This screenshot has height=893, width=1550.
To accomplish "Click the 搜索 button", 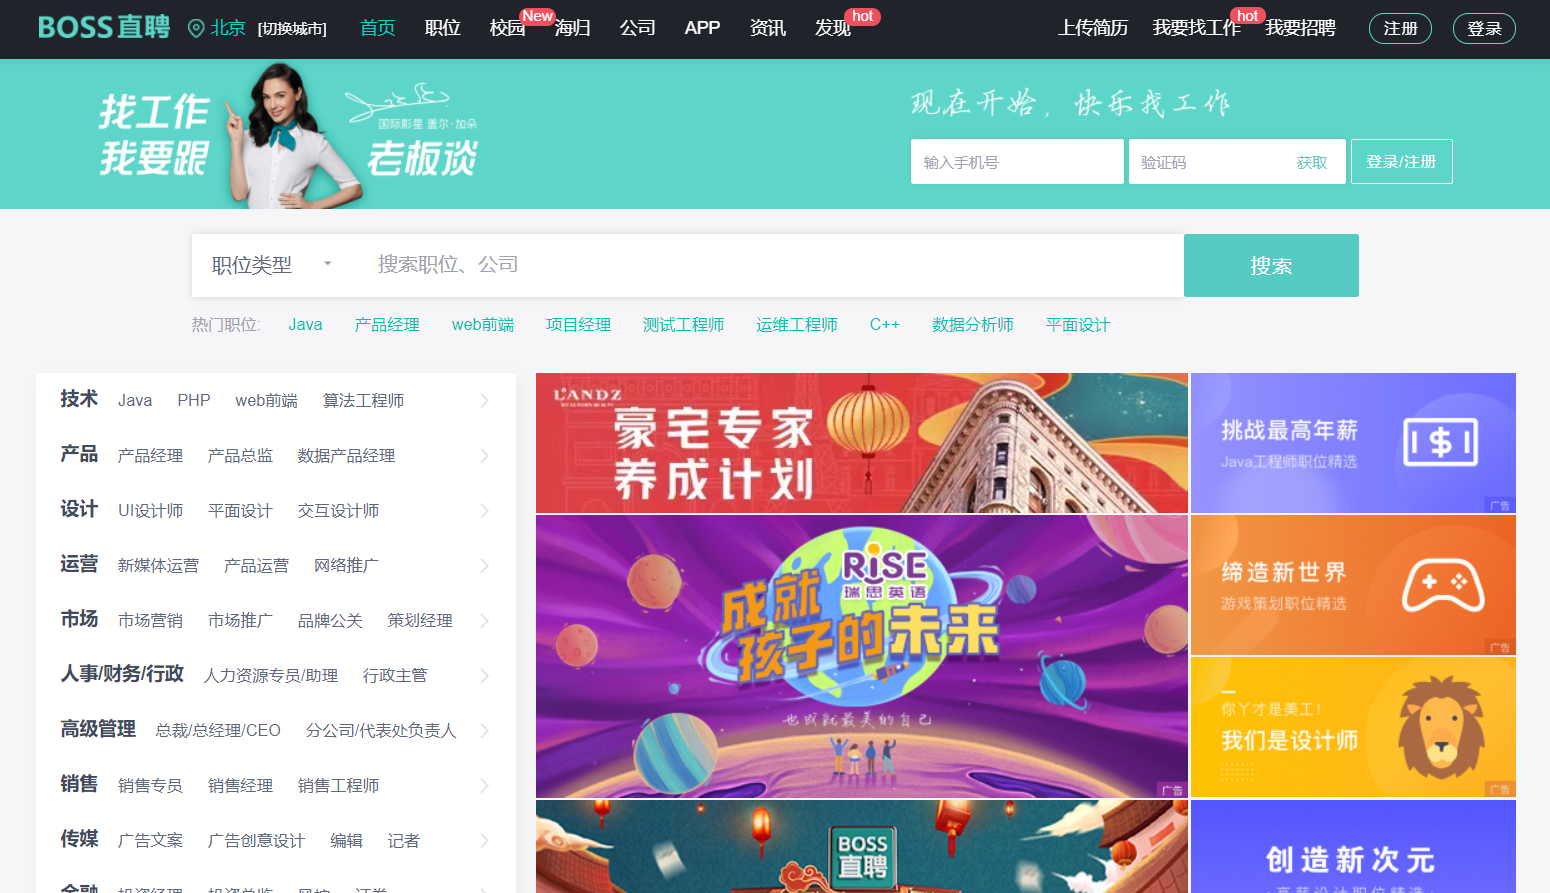I will pyautogui.click(x=1271, y=265).
